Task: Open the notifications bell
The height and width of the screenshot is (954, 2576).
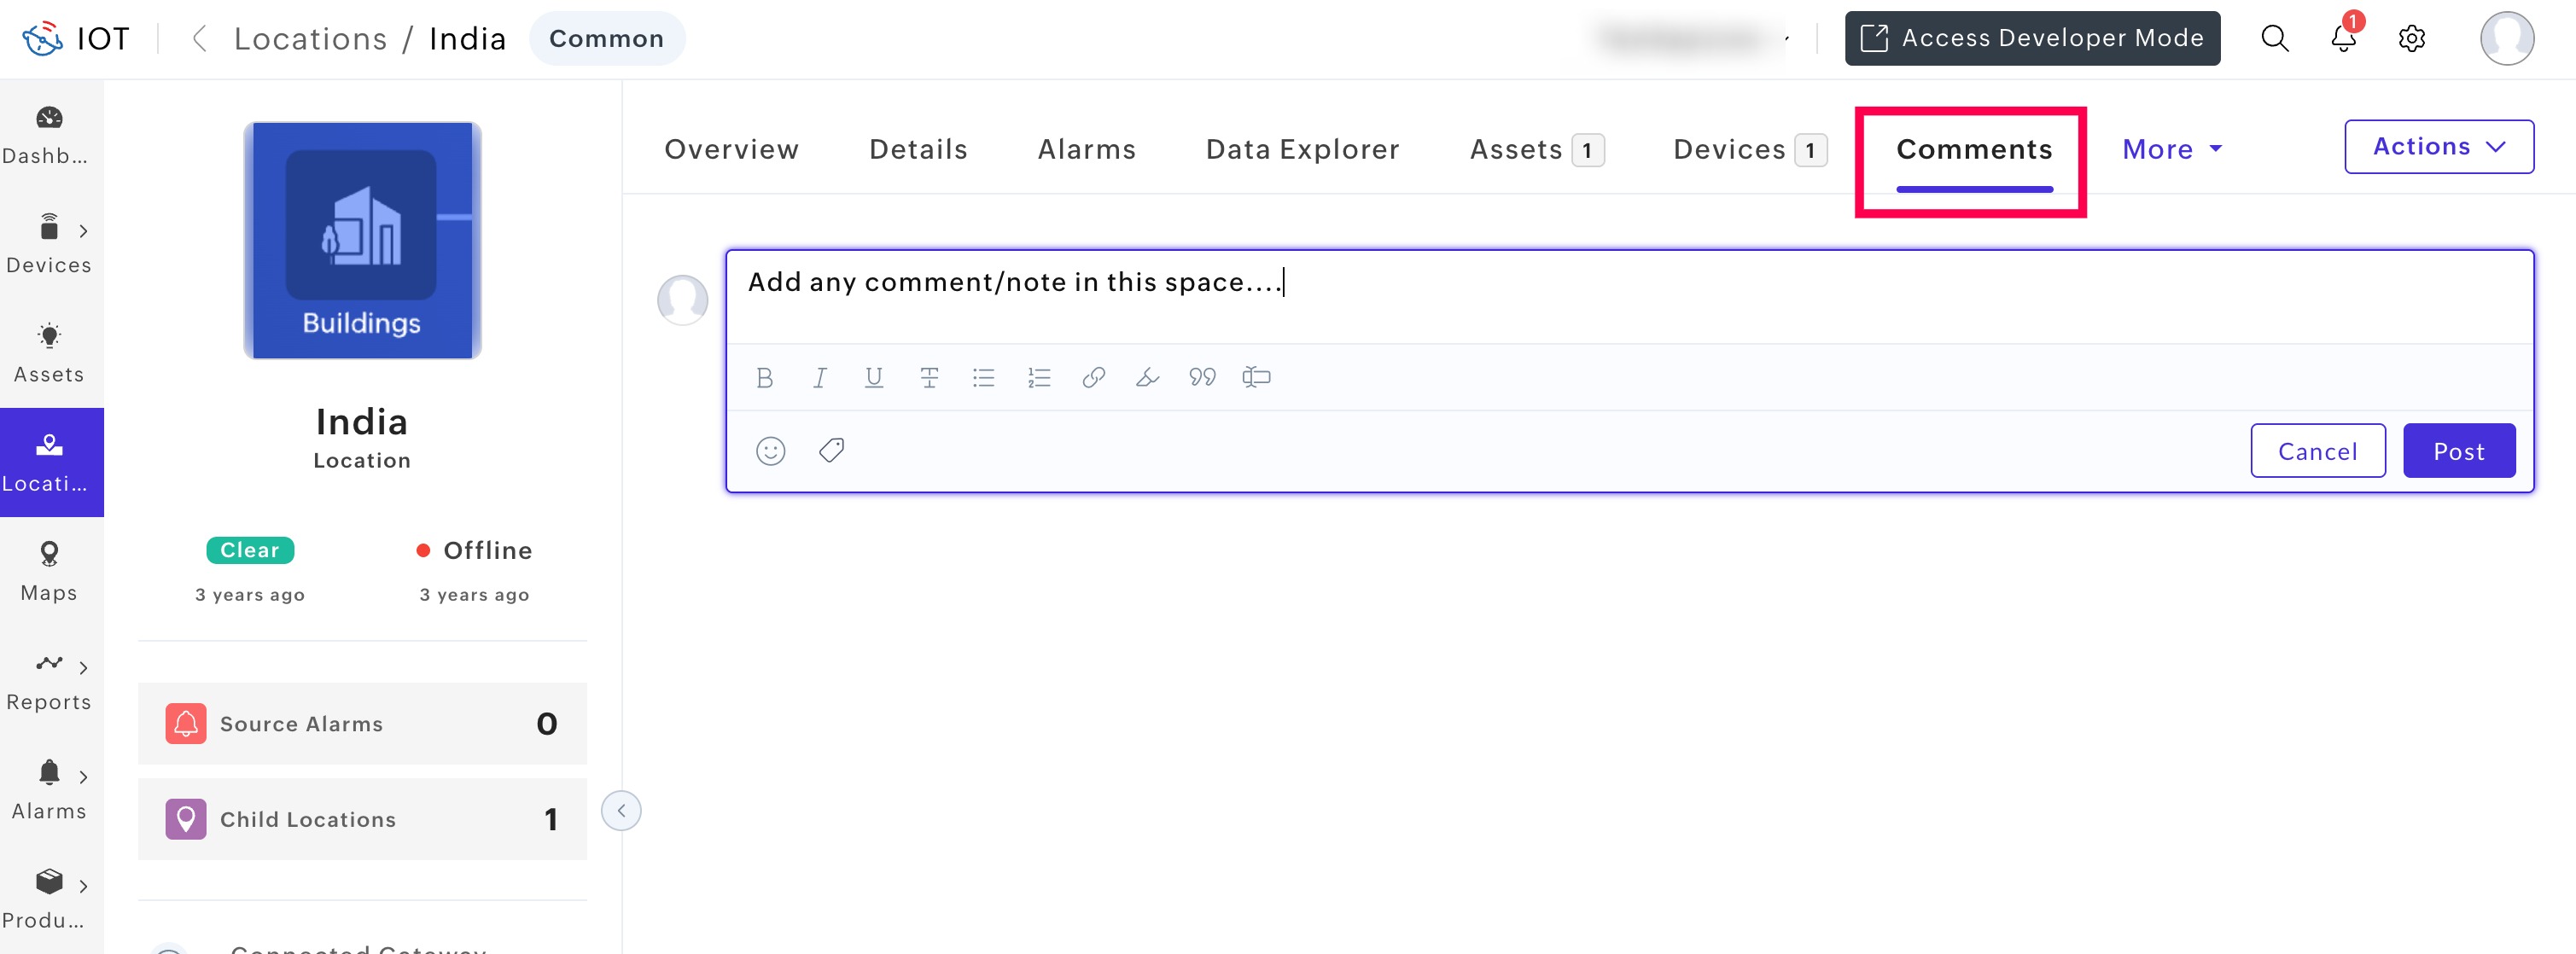Action: click(2343, 38)
